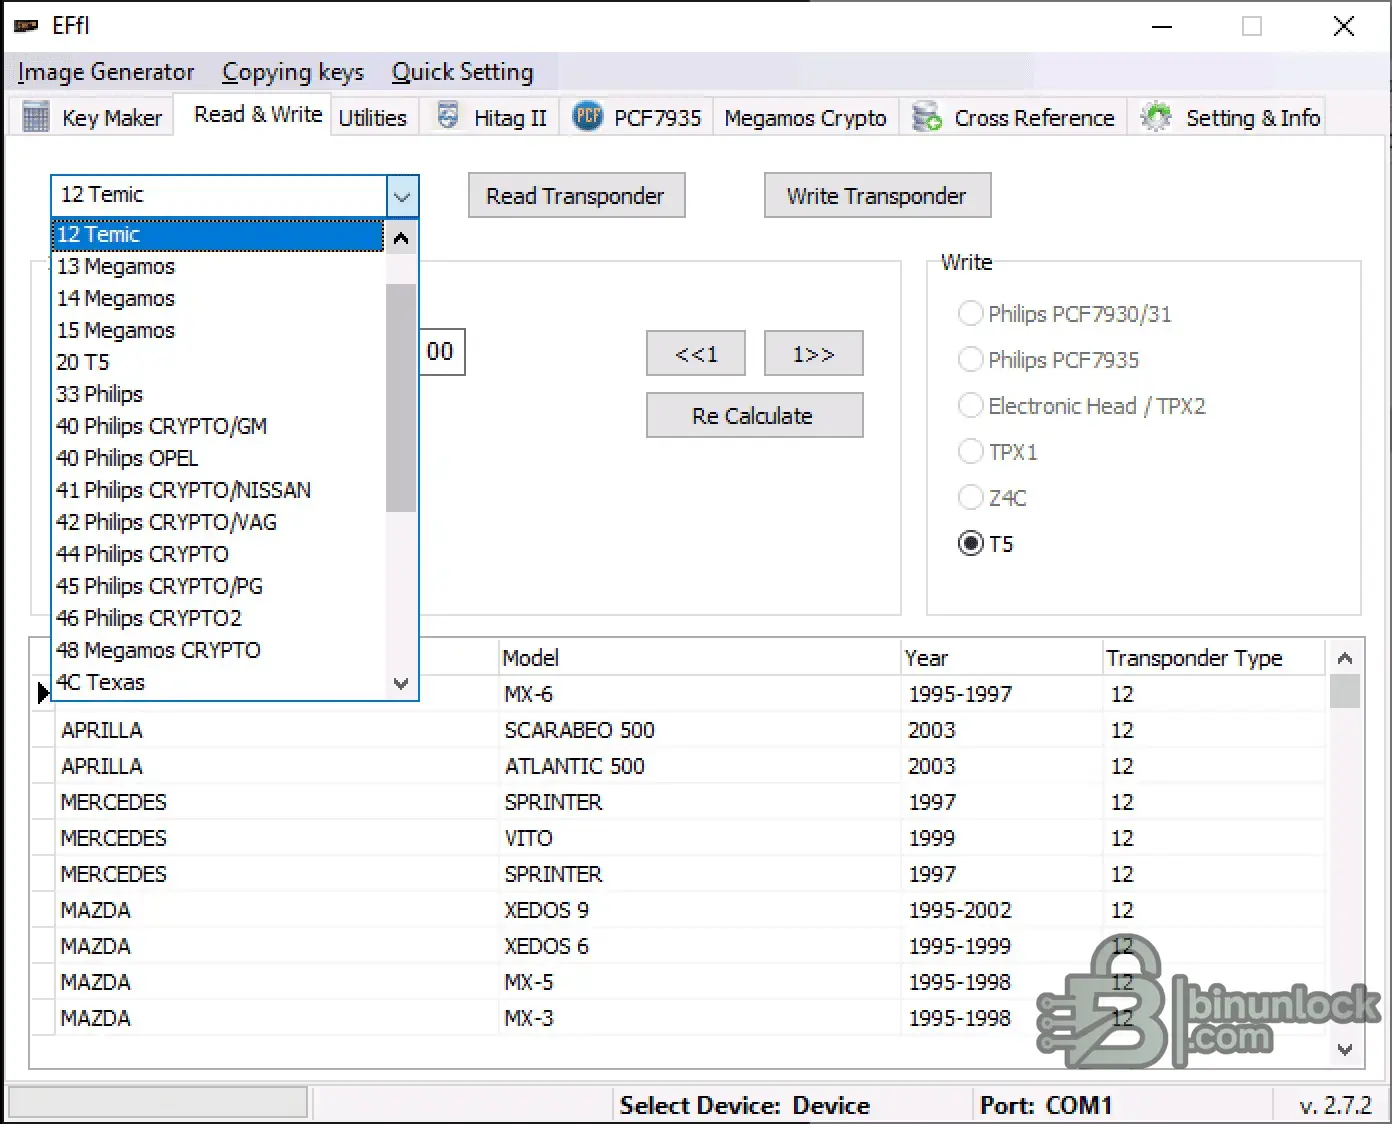
Task: Click the Transponder Type column header
Action: [x=1214, y=658]
